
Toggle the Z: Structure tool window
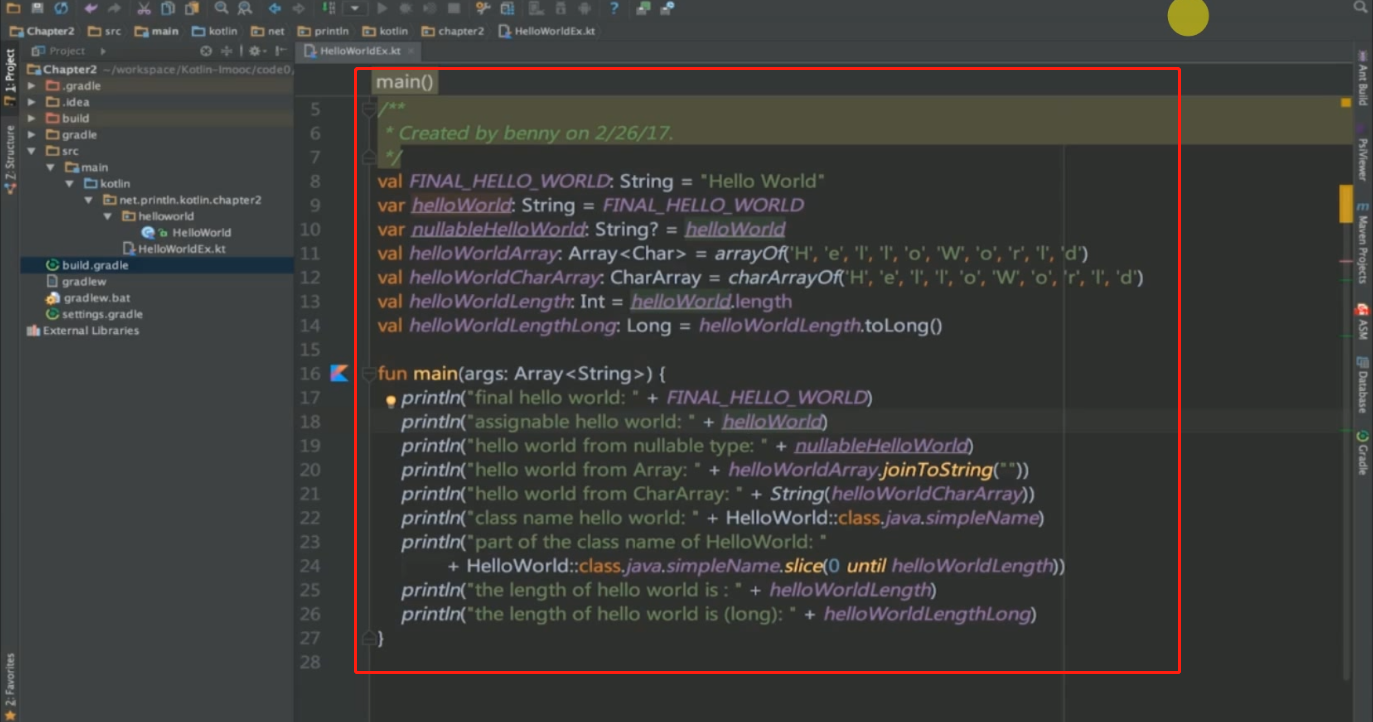10,158
